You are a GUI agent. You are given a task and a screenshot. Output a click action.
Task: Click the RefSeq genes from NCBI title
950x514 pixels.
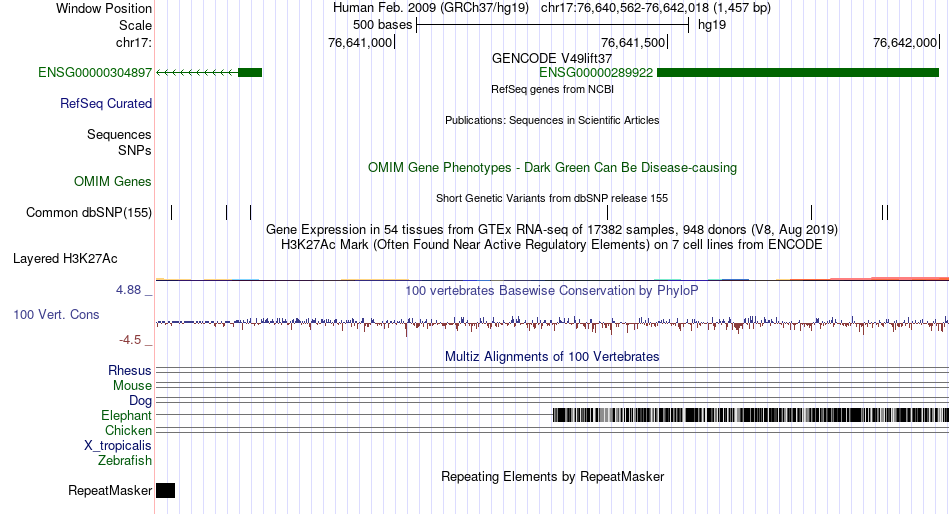pos(552,90)
